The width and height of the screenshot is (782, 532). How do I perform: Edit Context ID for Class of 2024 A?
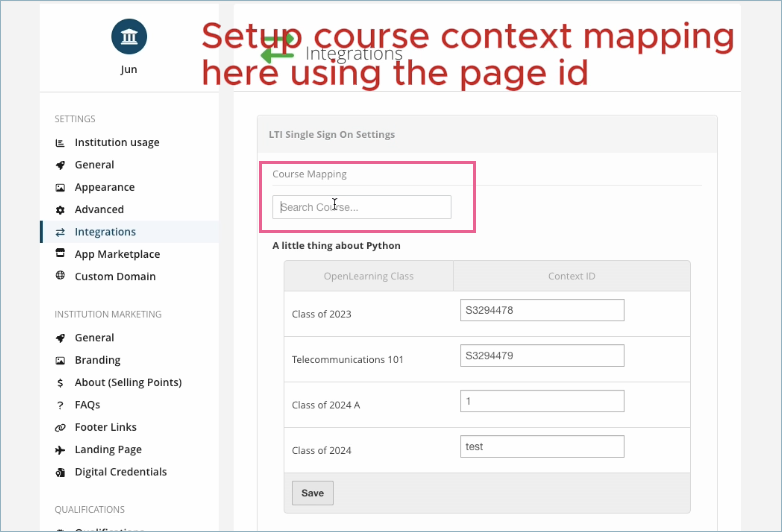click(542, 401)
